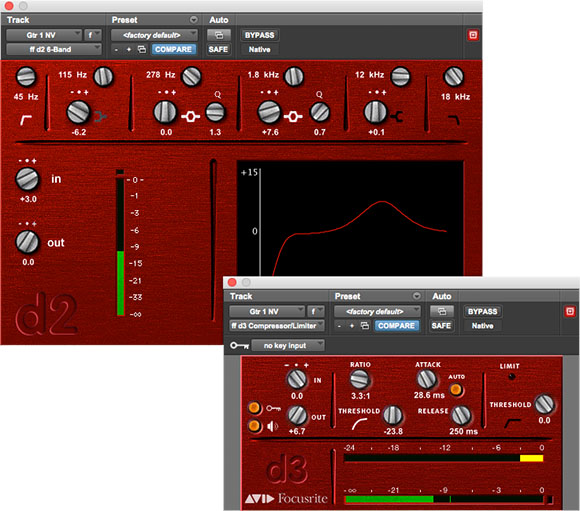Click the d2 low-pass filter shape icon
Image resolution: width=580 pixels, height=511 pixels.
pos(454,120)
